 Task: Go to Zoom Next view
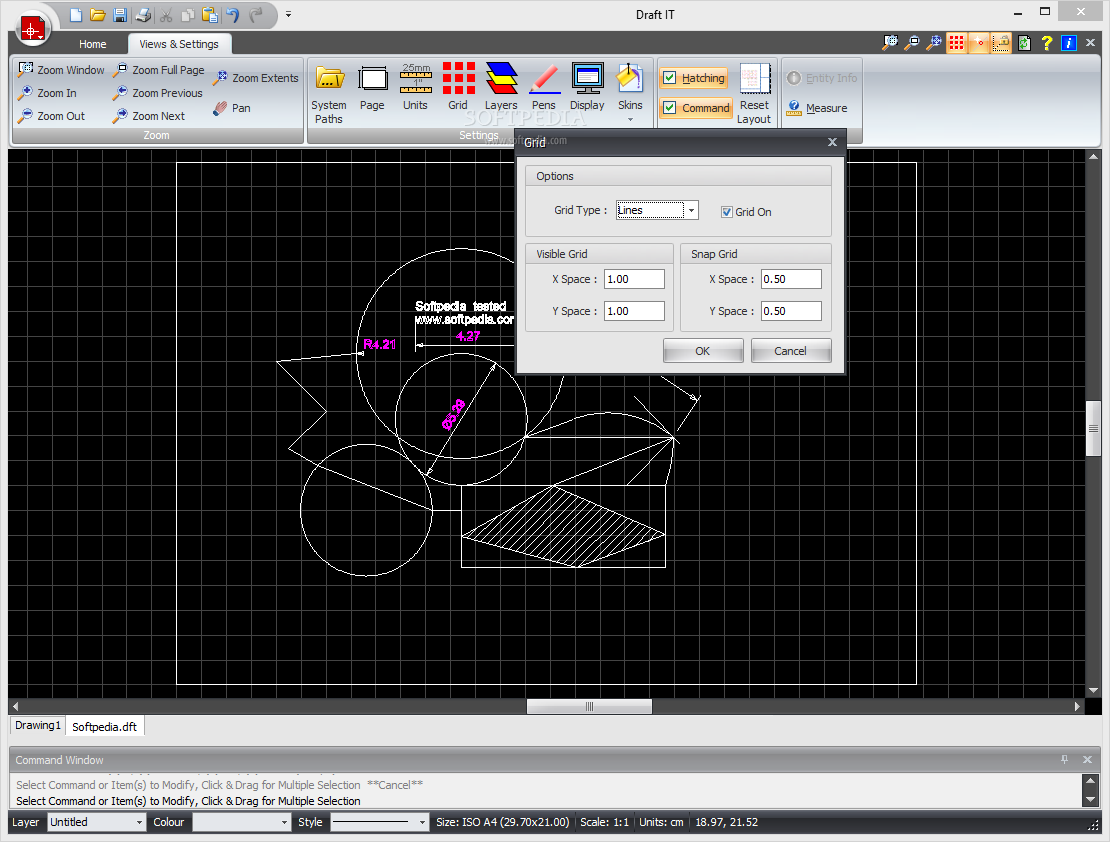(149, 116)
